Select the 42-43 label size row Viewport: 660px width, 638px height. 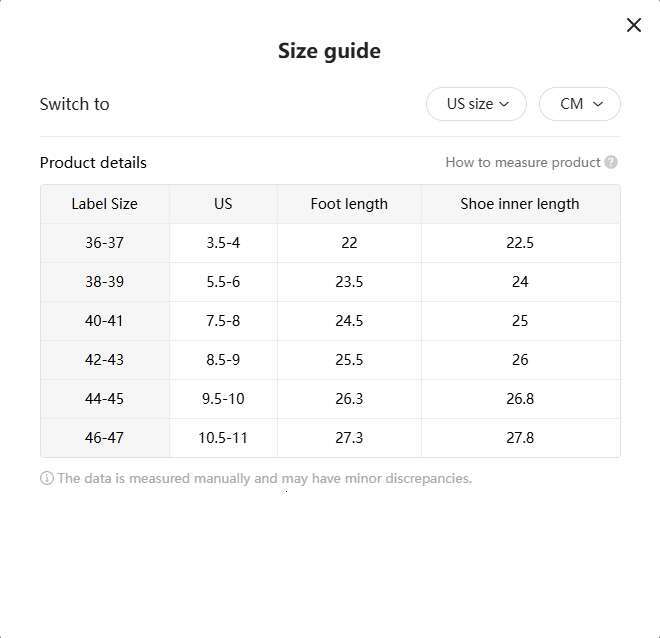pos(104,360)
